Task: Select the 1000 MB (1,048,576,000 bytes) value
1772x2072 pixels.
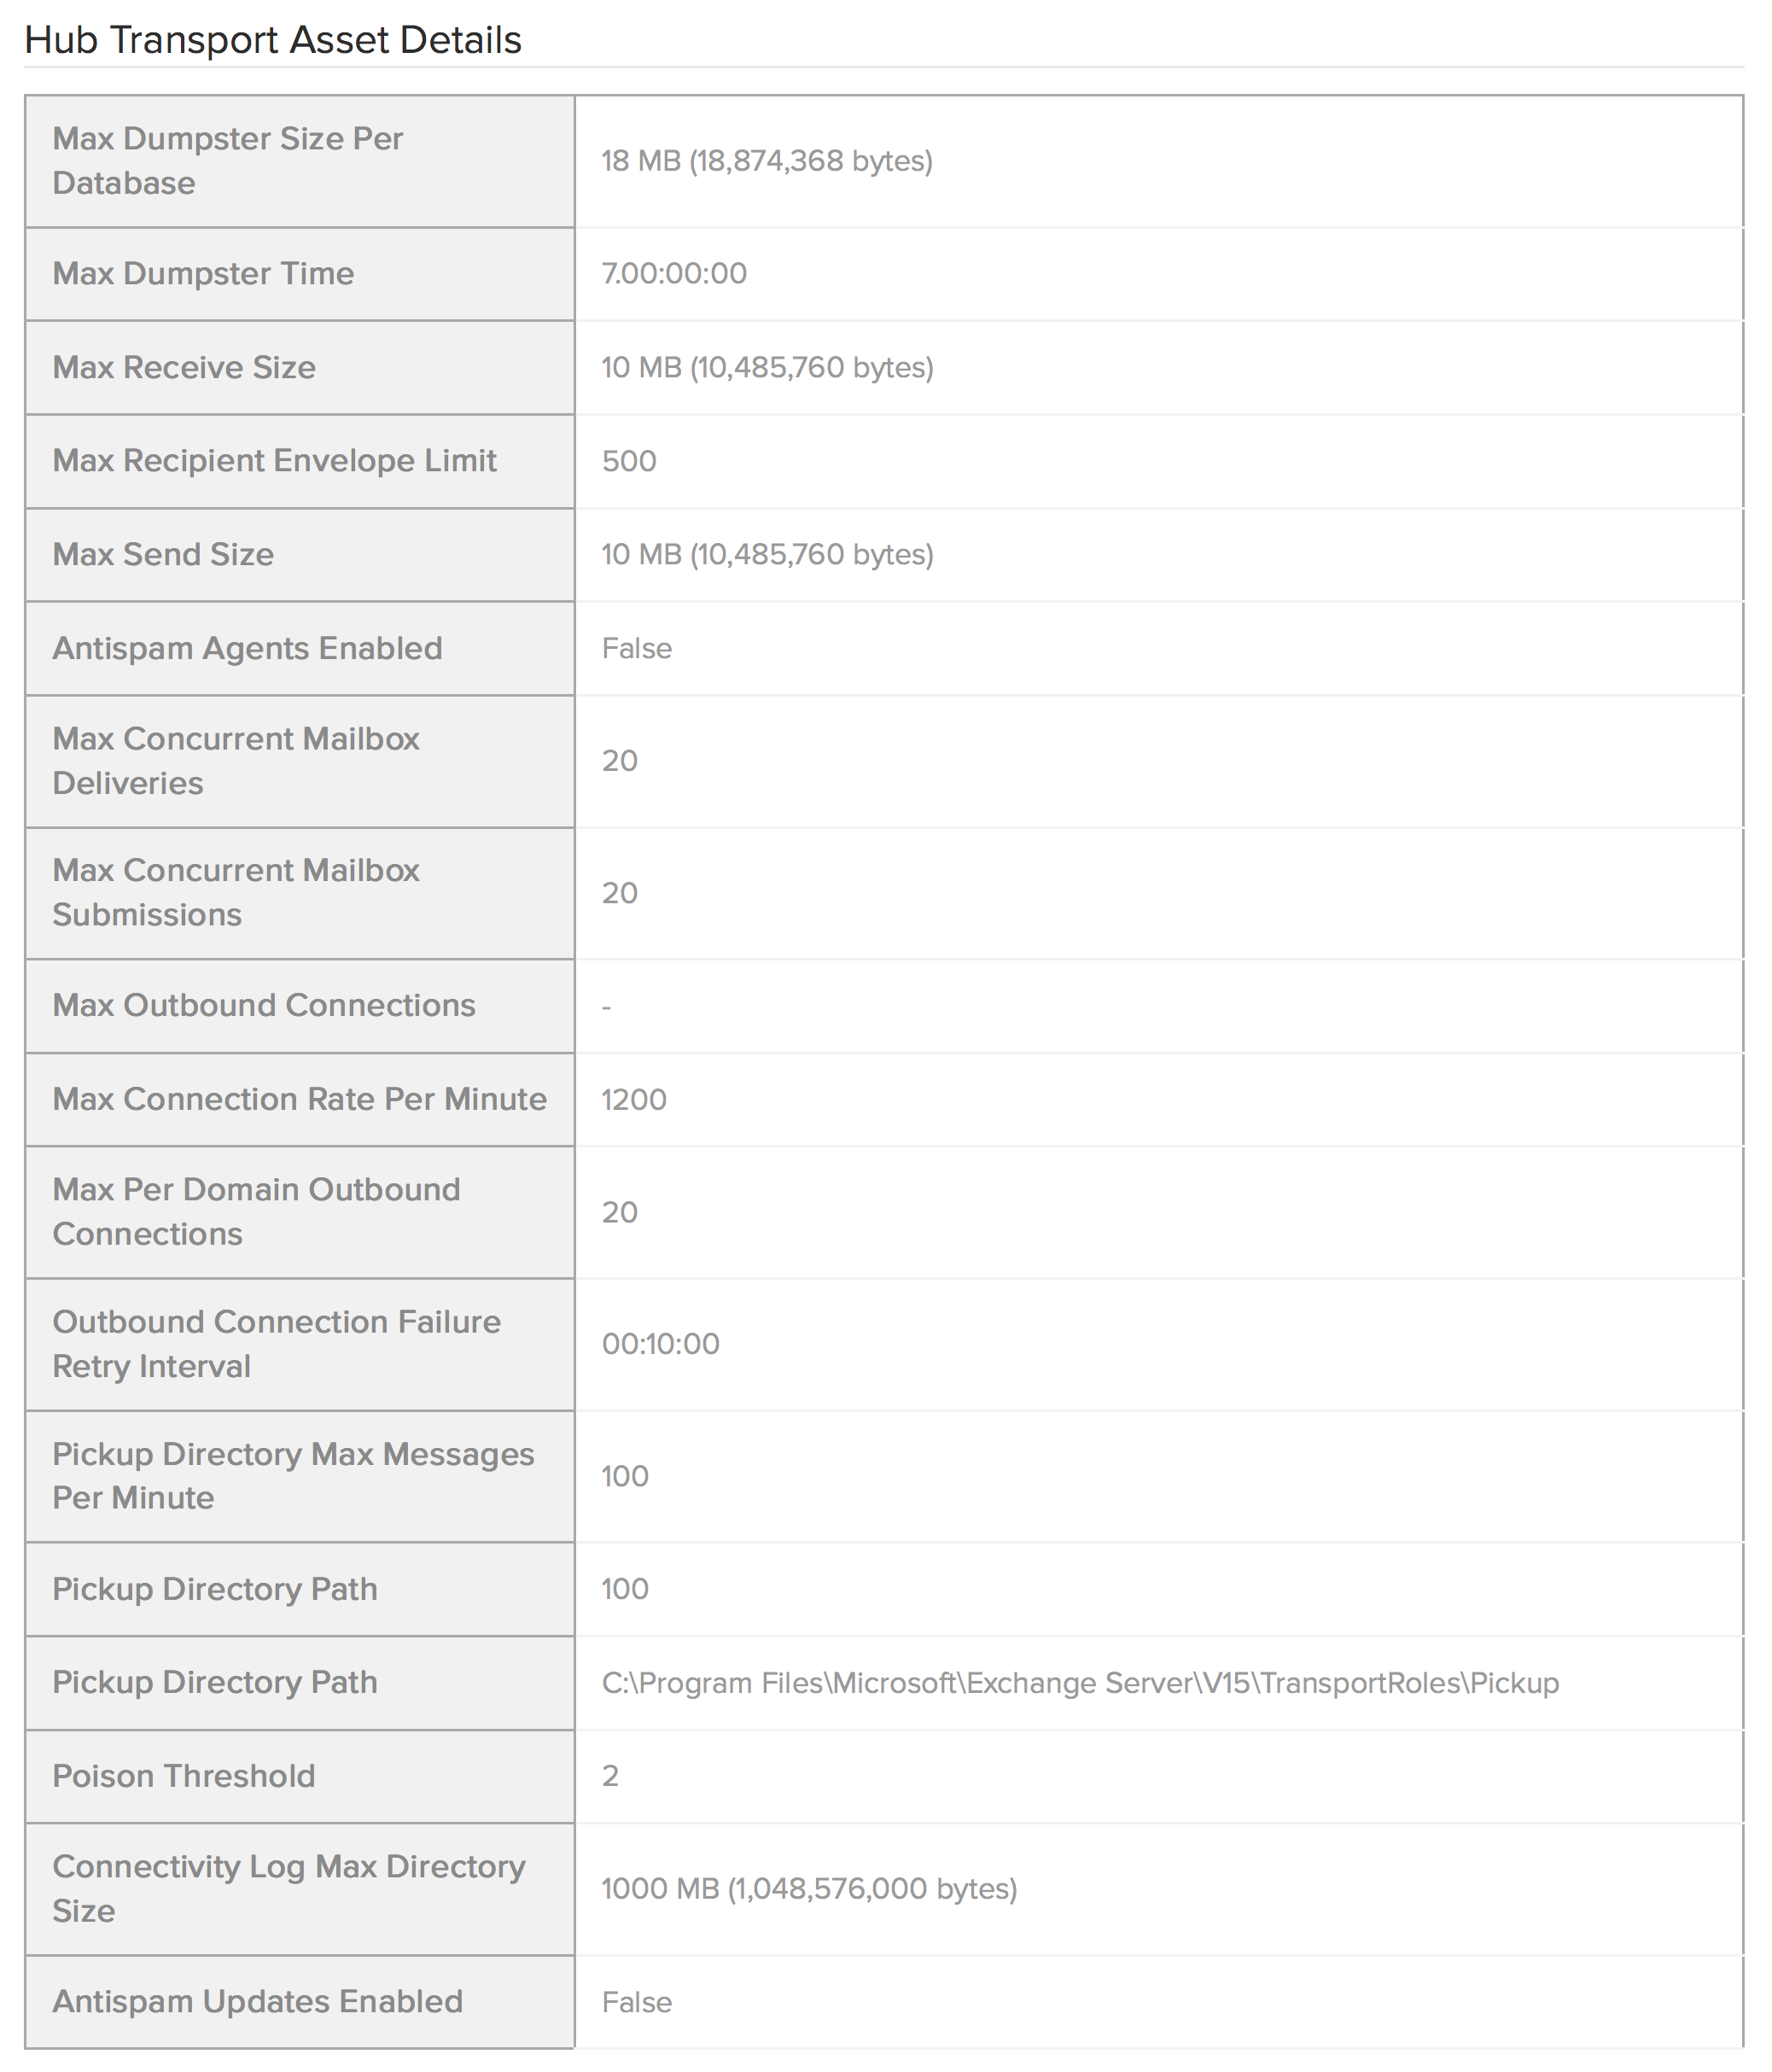Action: [809, 1888]
